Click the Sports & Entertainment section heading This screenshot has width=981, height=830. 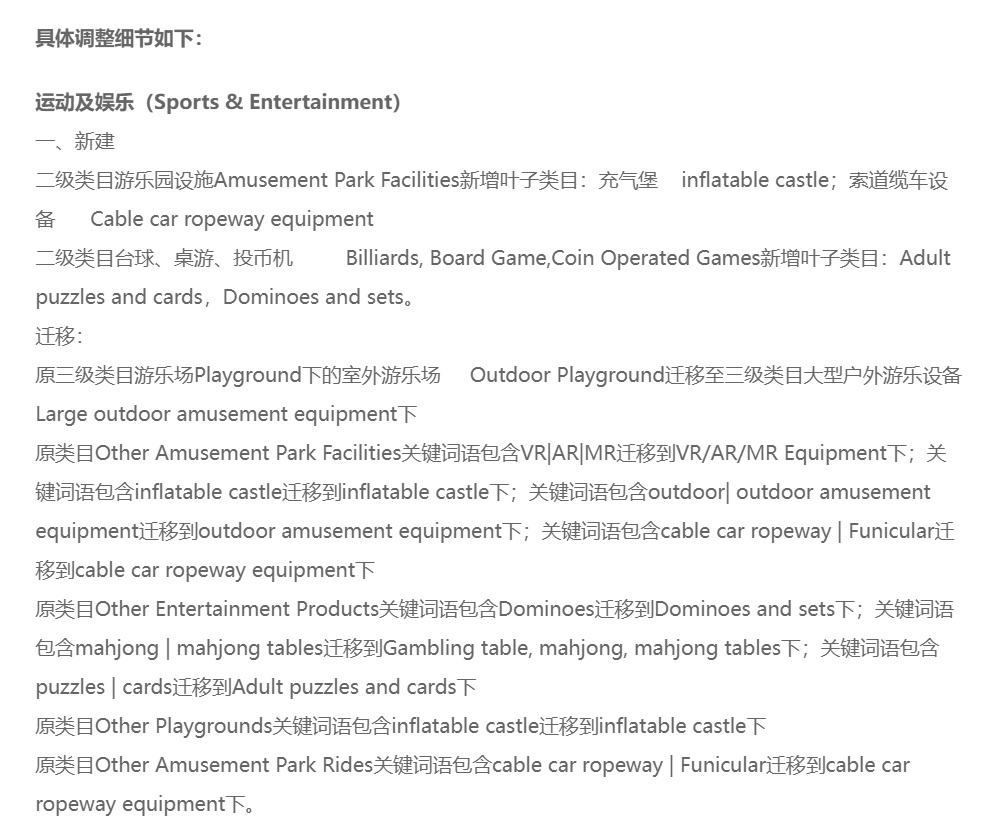point(217,102)
